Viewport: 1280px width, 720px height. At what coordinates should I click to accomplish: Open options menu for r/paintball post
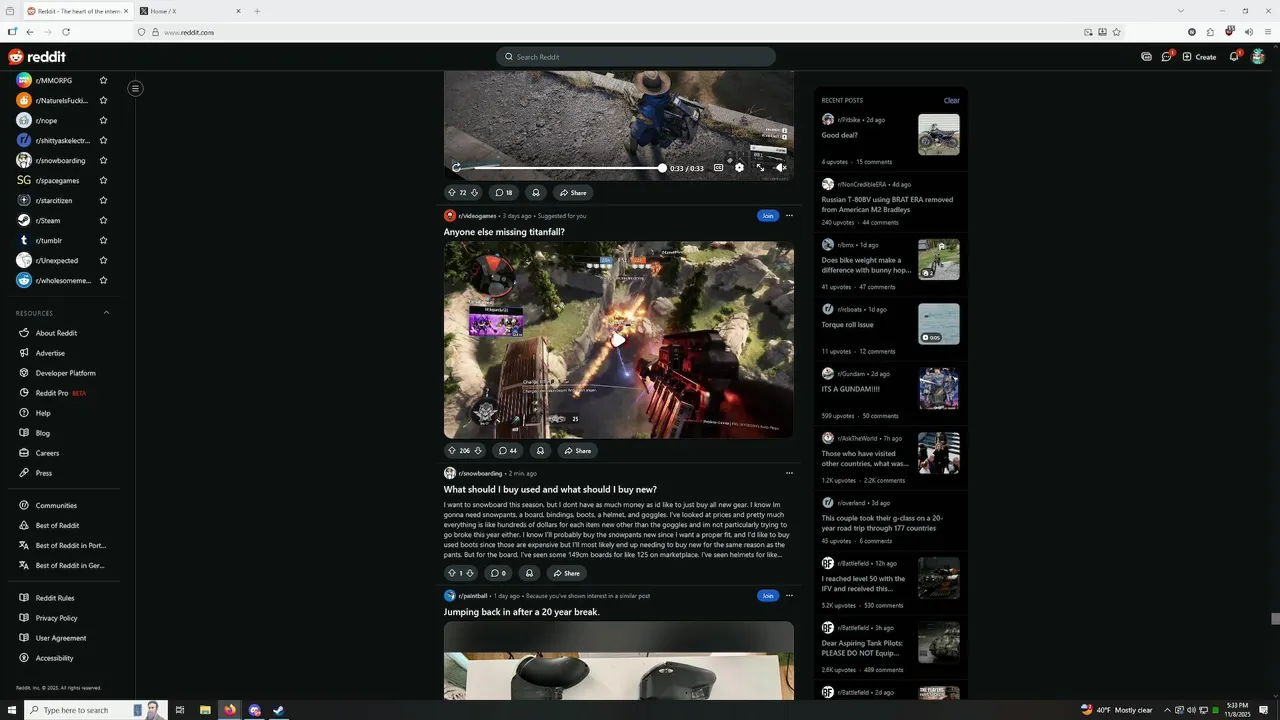pos(789,595)
